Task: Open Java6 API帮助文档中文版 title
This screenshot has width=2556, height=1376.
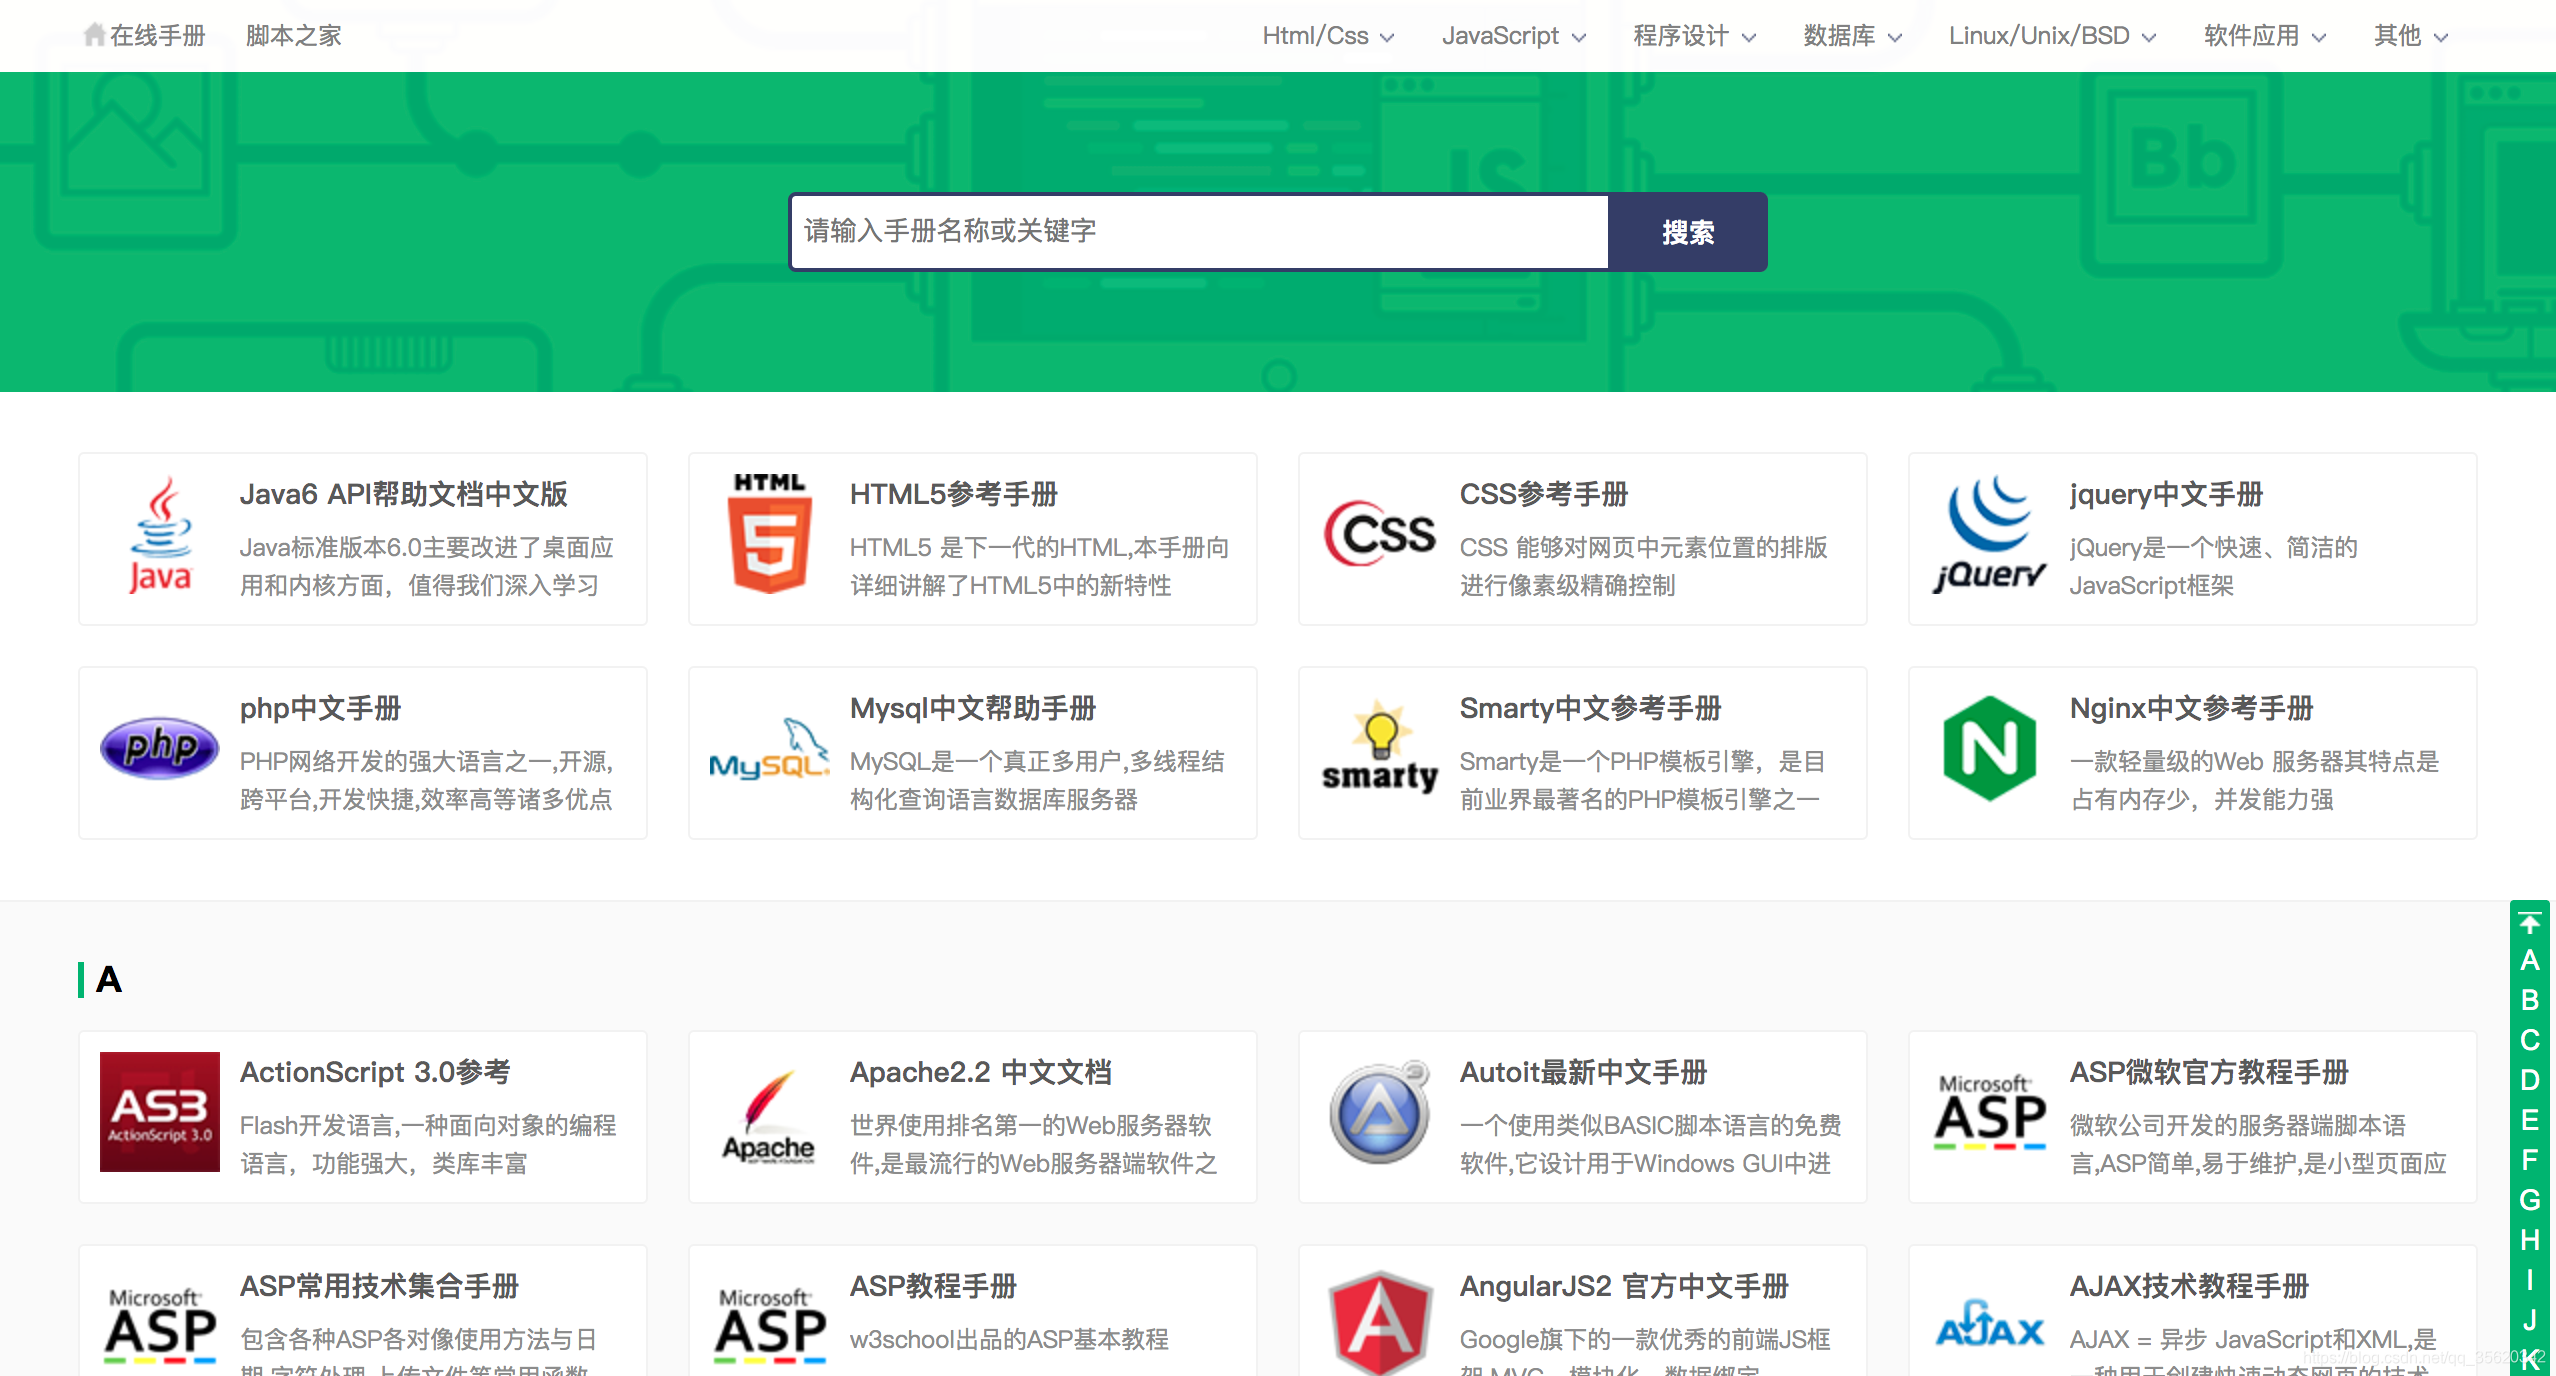Action: [404, 494]
